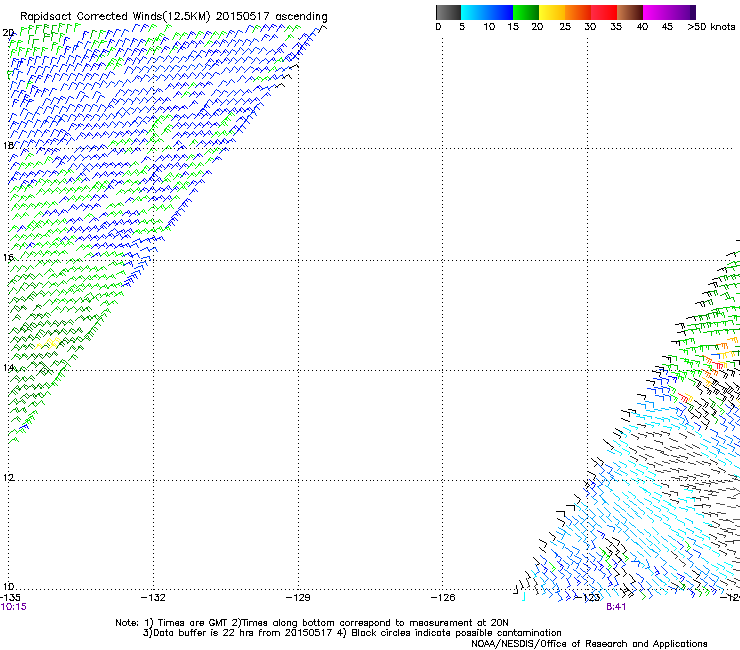Click the longitude label -129
The image size is (740, 650).
[298, 598]
